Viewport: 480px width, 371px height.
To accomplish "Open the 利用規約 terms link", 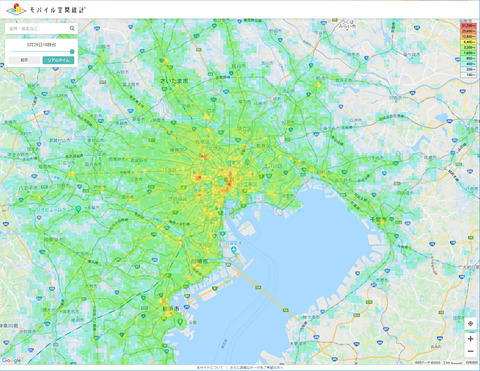I will (x=472, y=363).
